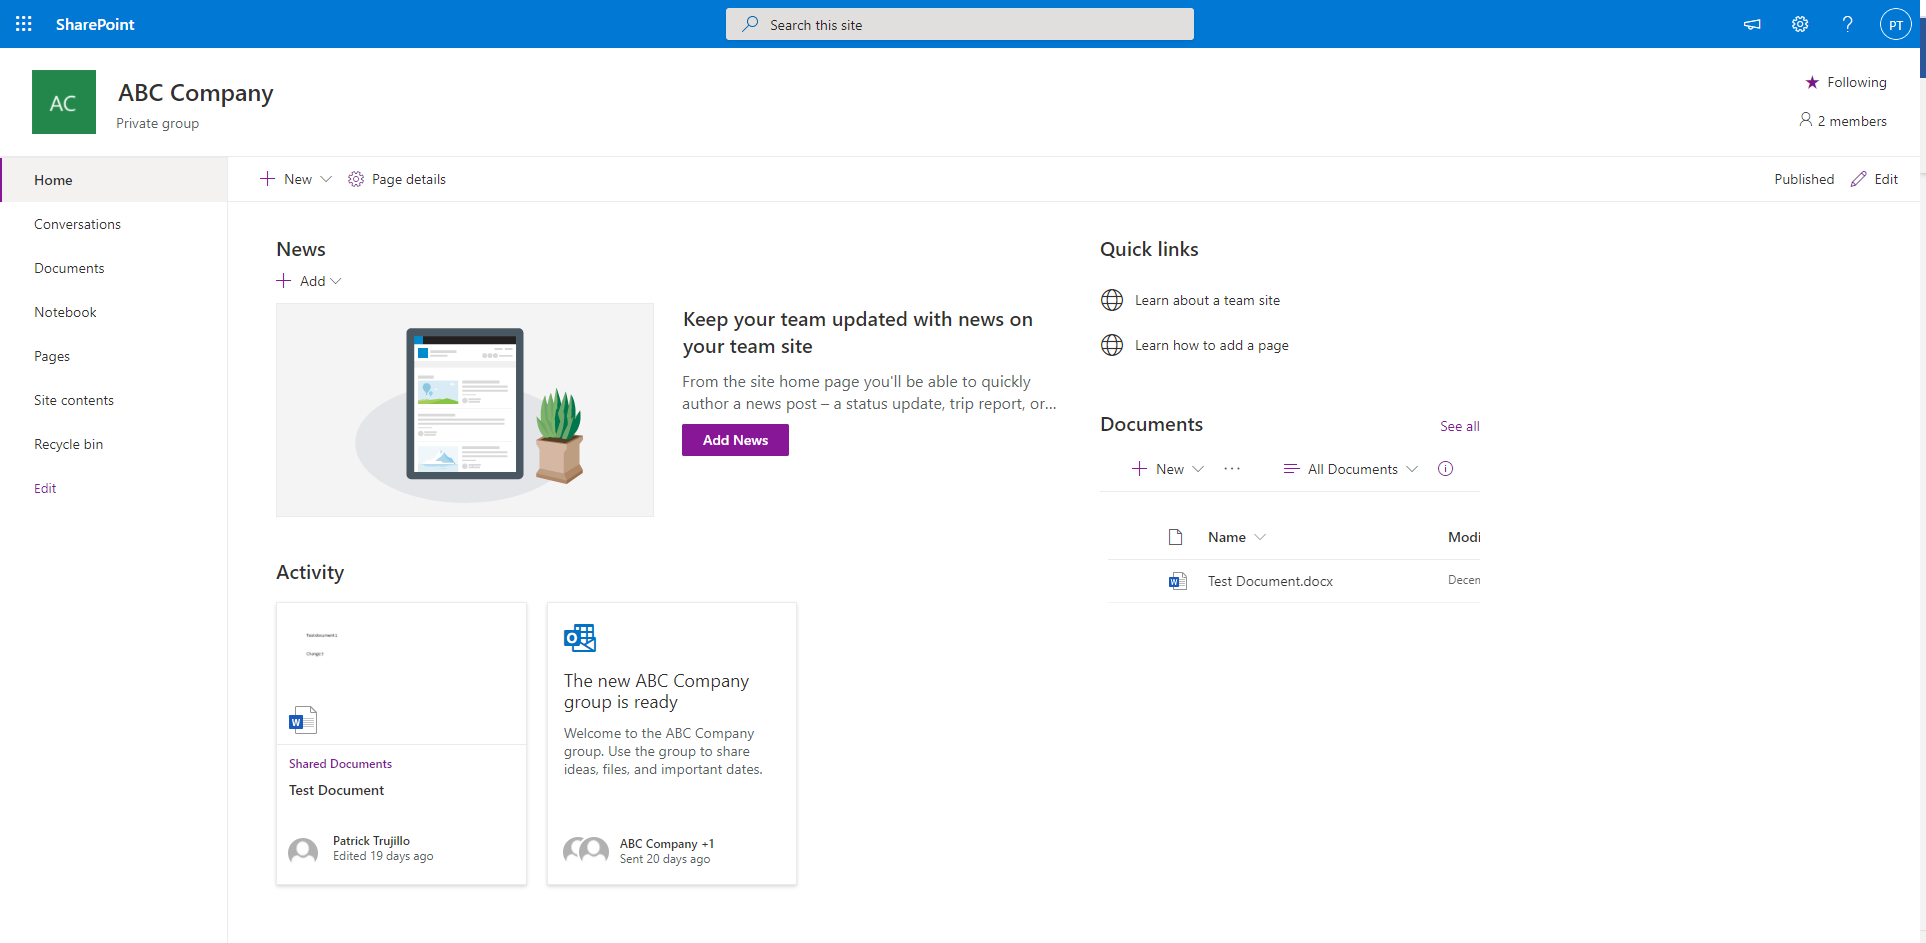
Task: Open the settings gear icon
Action: tap(1799, 24)
